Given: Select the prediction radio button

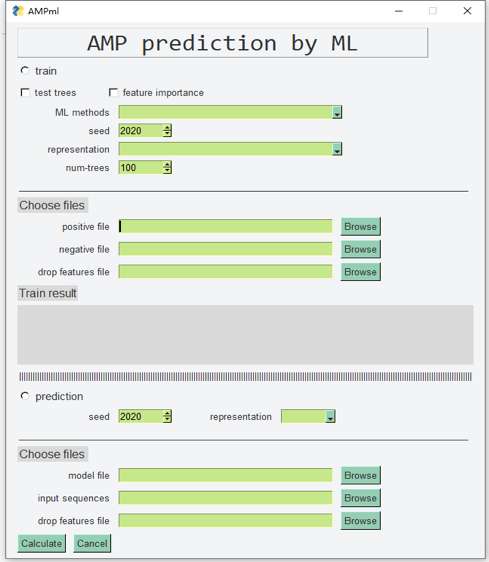Looking at the screenshot, I should coord(25,396).
